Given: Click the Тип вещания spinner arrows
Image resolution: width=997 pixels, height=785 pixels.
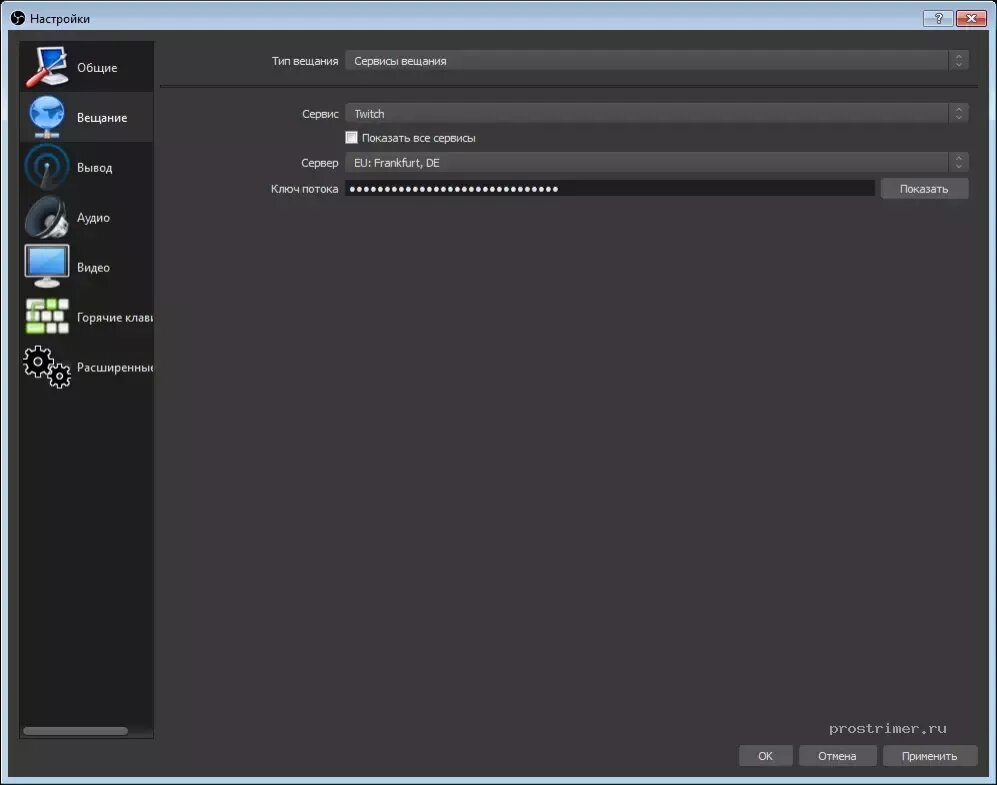Looking at the screenshot, I should click(958, 60).
